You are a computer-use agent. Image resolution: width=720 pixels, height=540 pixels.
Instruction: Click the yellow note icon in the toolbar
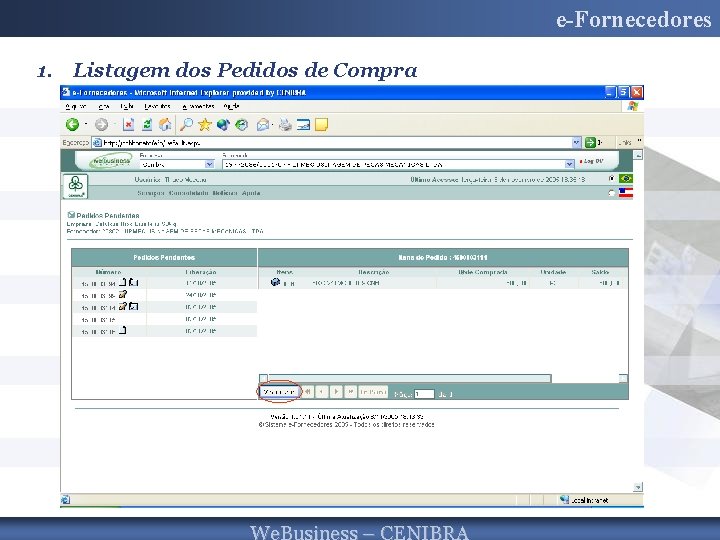click(321, 124)
